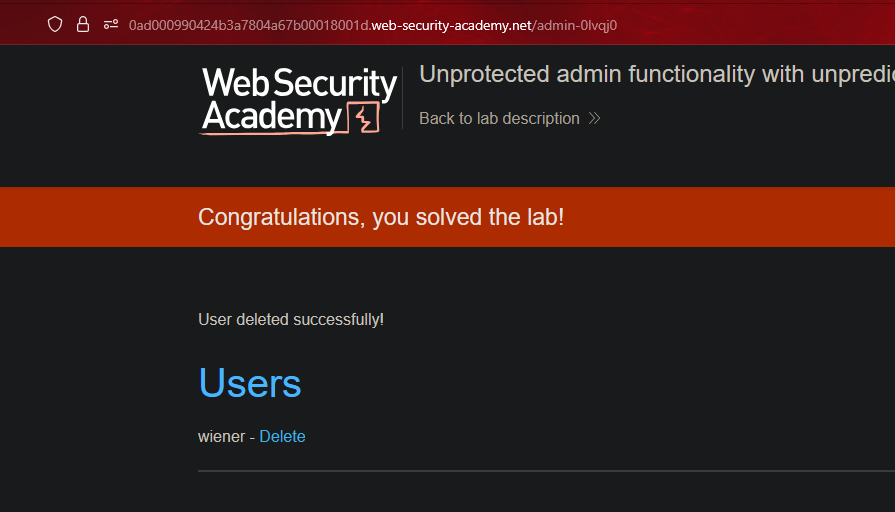Click the tracking protection shield icon
Image resolution: width=895 pixels, height=512 pixels.
55,24
